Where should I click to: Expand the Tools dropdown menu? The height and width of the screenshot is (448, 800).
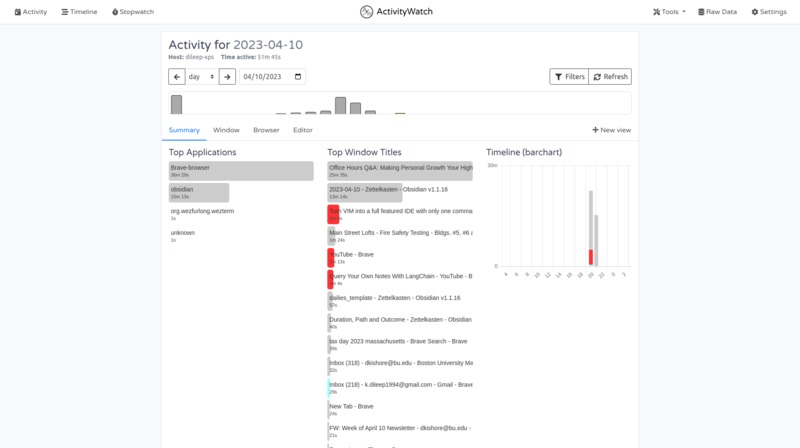669,12
